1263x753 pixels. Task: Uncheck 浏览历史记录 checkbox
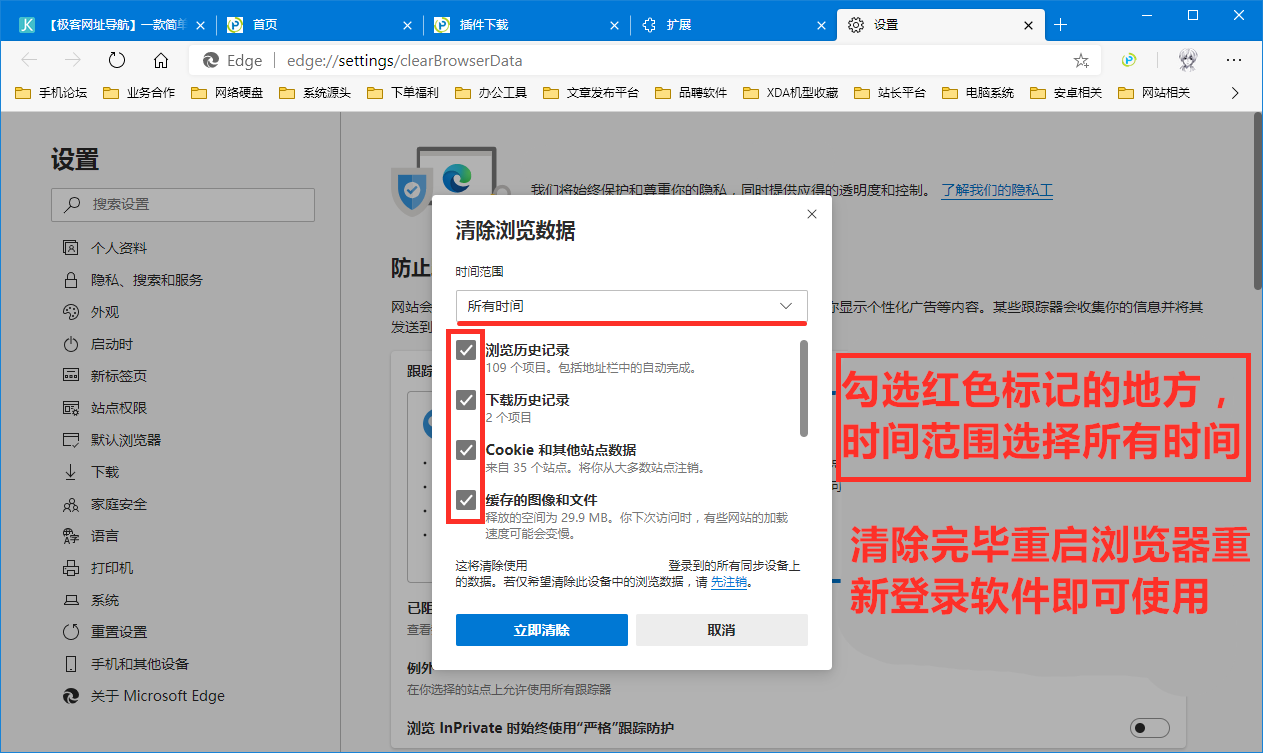465,349
